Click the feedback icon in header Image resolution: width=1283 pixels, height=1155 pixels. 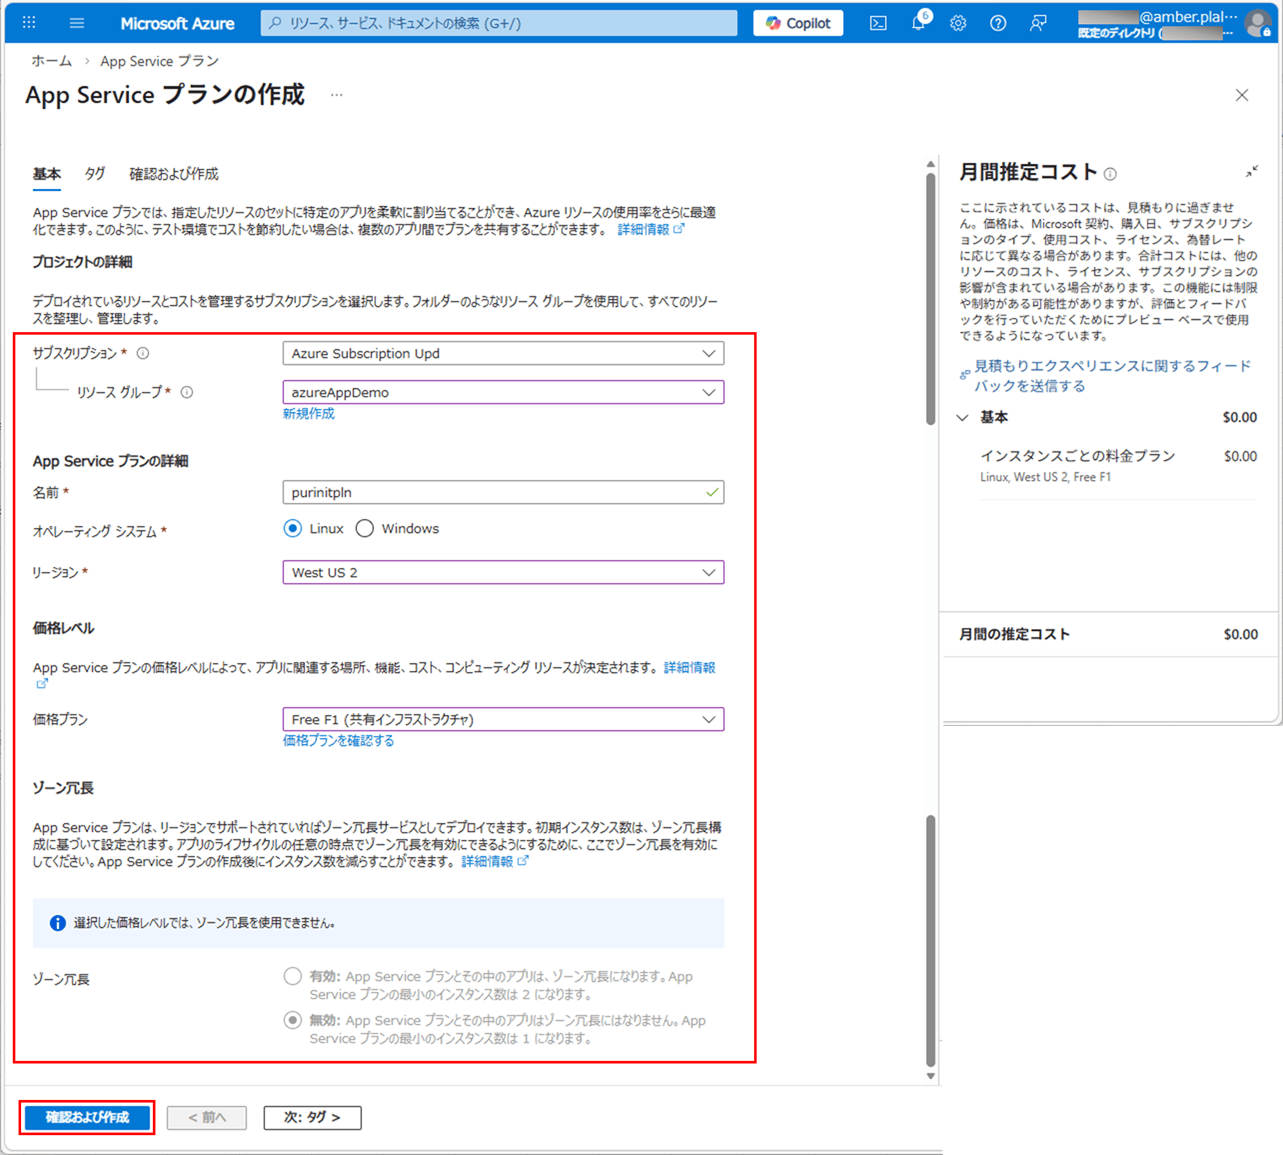[x=1038, y=23]
